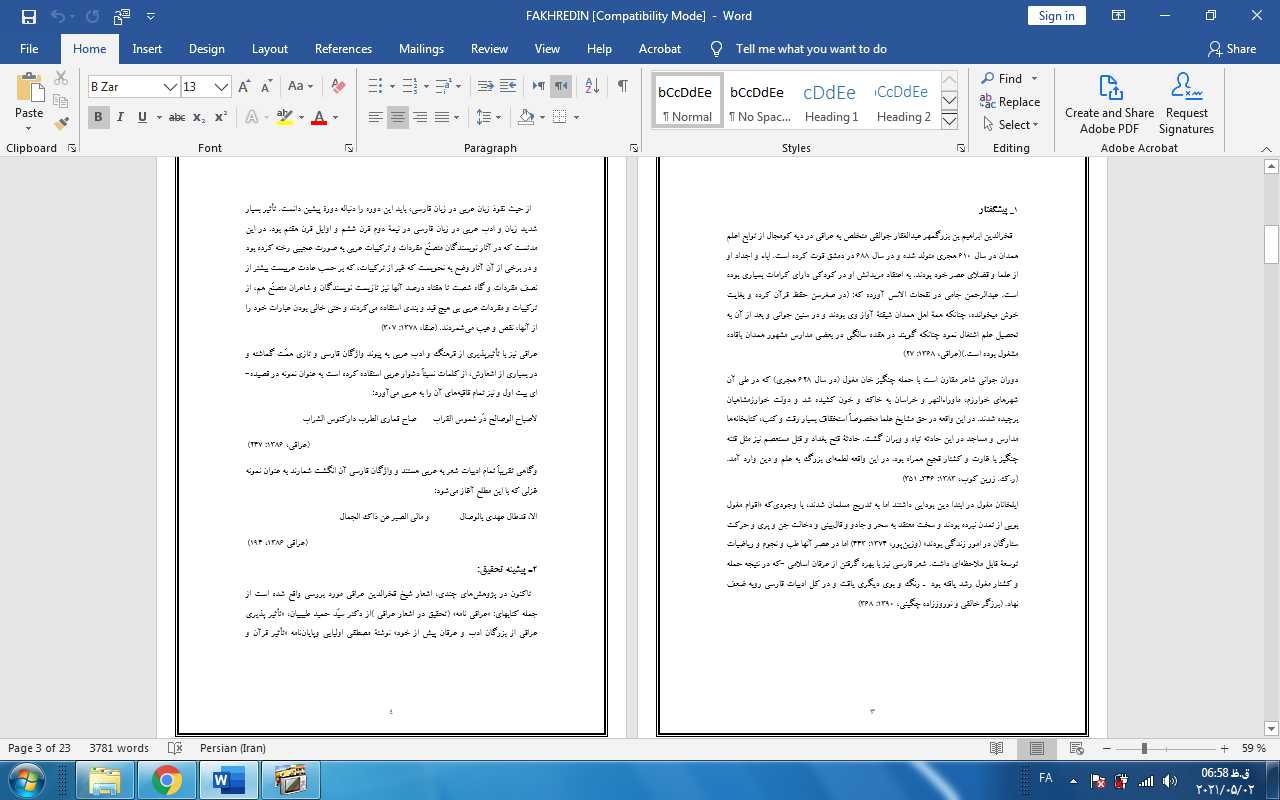
Task: Click the Format Painter icon
Action: 61,124
